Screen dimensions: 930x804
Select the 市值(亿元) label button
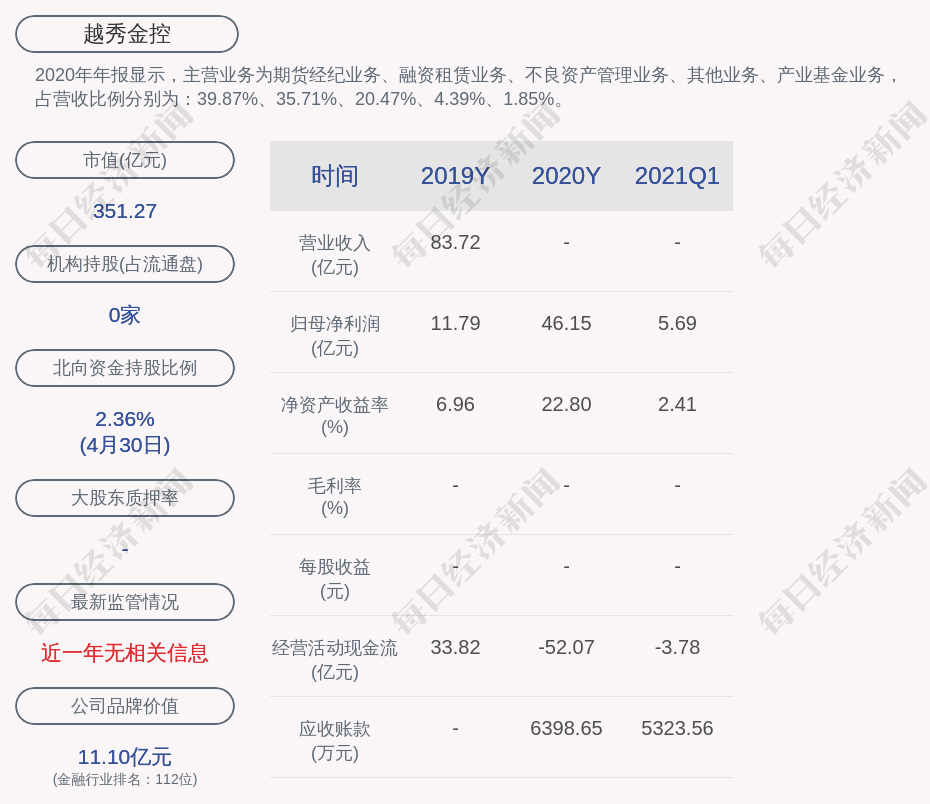coord(125,160)
